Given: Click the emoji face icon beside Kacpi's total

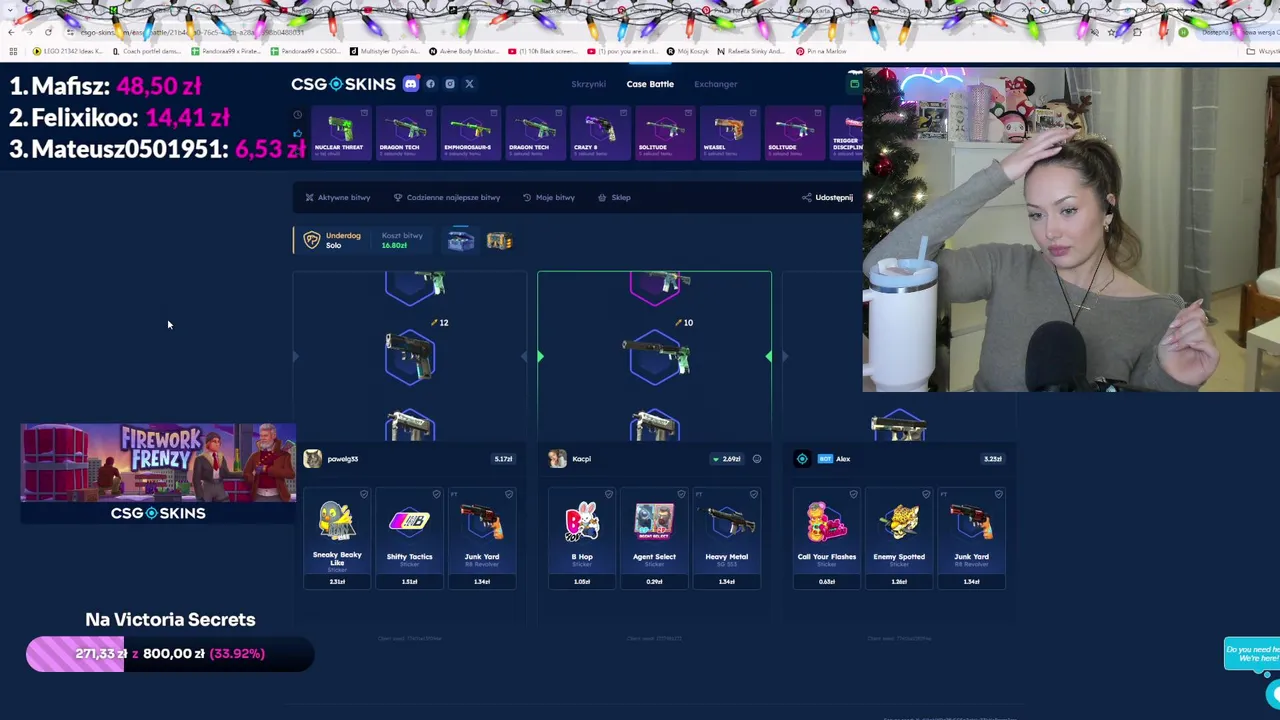Looking at the screenshot, I should tap(757, 459).
